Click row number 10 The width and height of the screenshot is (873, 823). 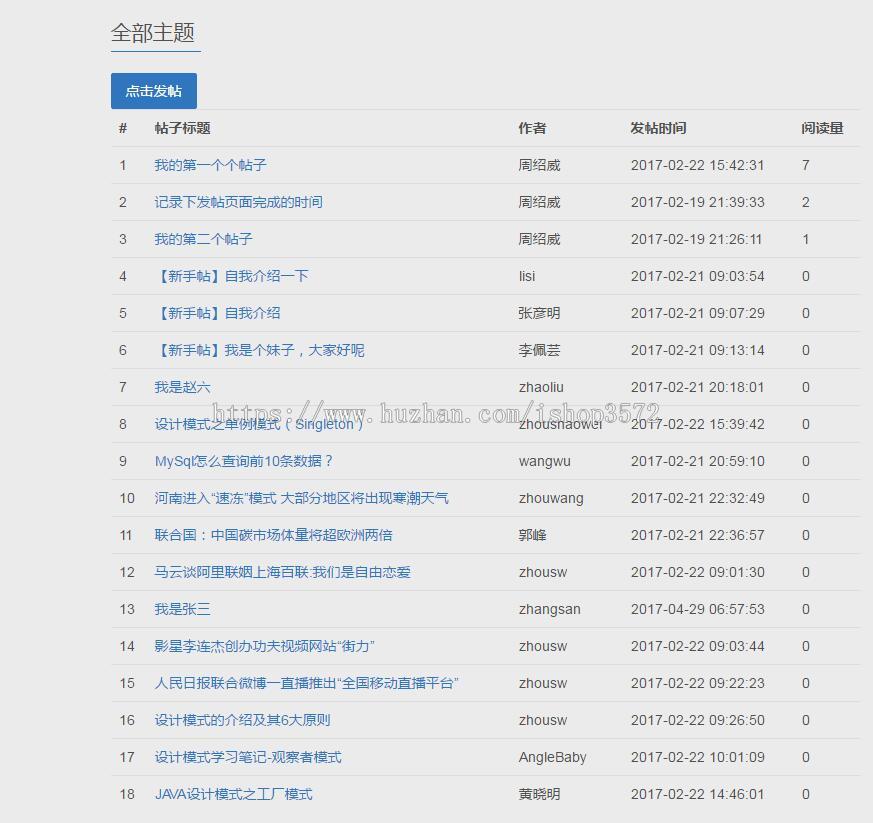click(127, 498)
